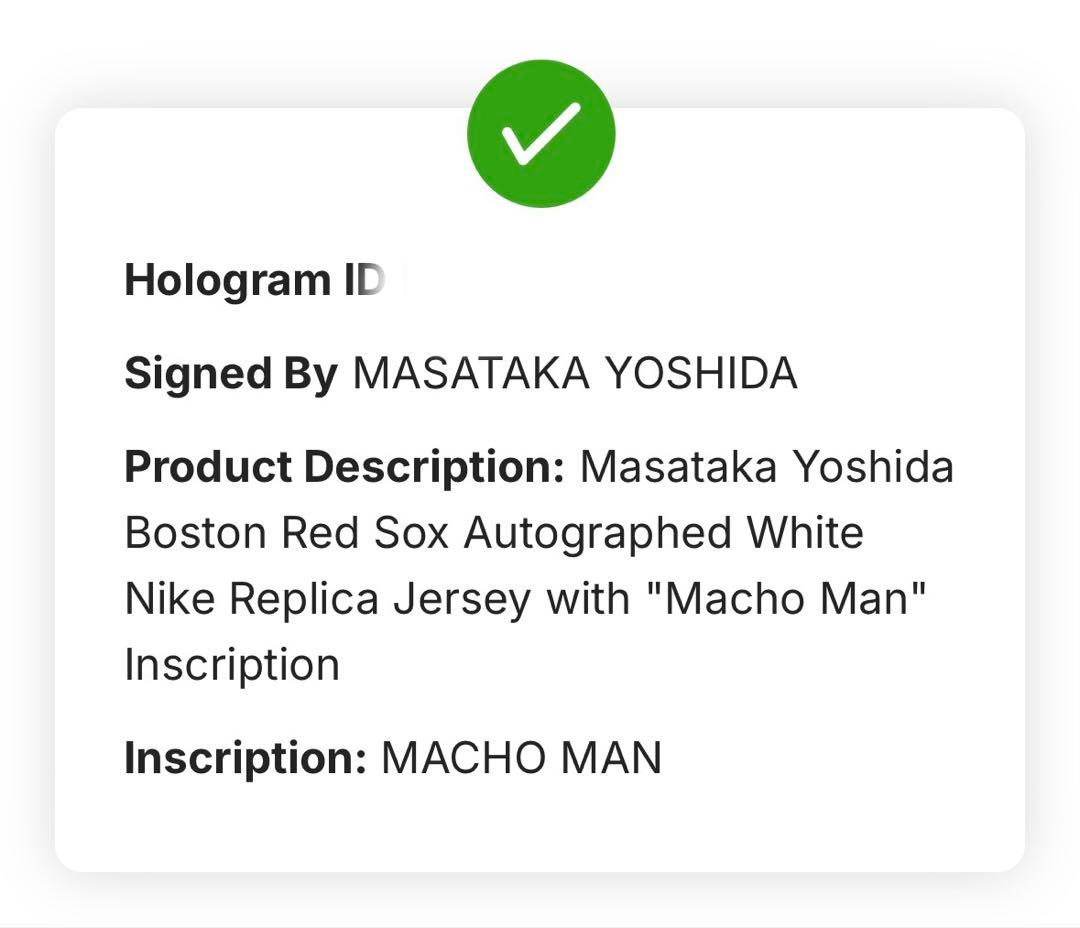Click the "Hologram ID" label
This screenshot has width=1080, height=928.
252,281
